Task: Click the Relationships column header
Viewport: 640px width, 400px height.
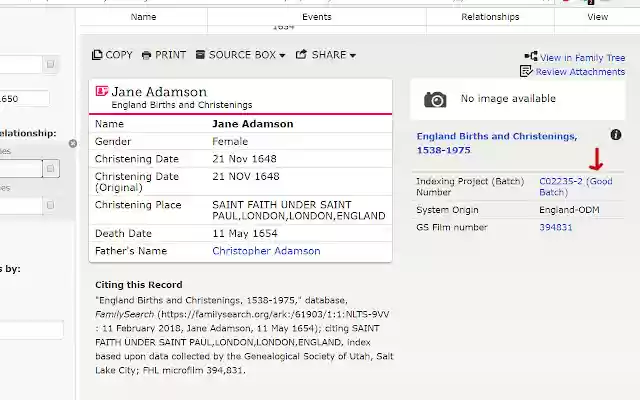Action: tap(490, 17)
